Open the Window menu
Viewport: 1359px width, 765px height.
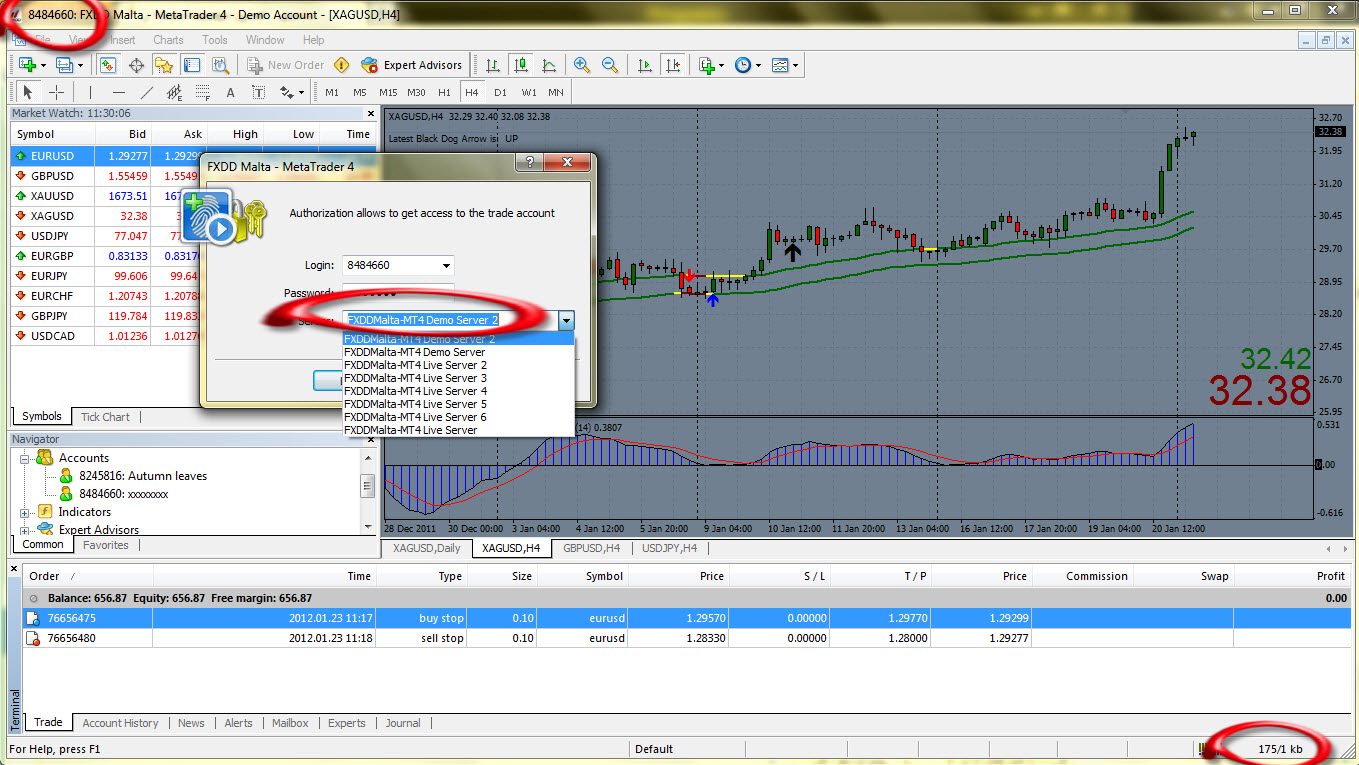pyautogui.click(x=265, y=40)
